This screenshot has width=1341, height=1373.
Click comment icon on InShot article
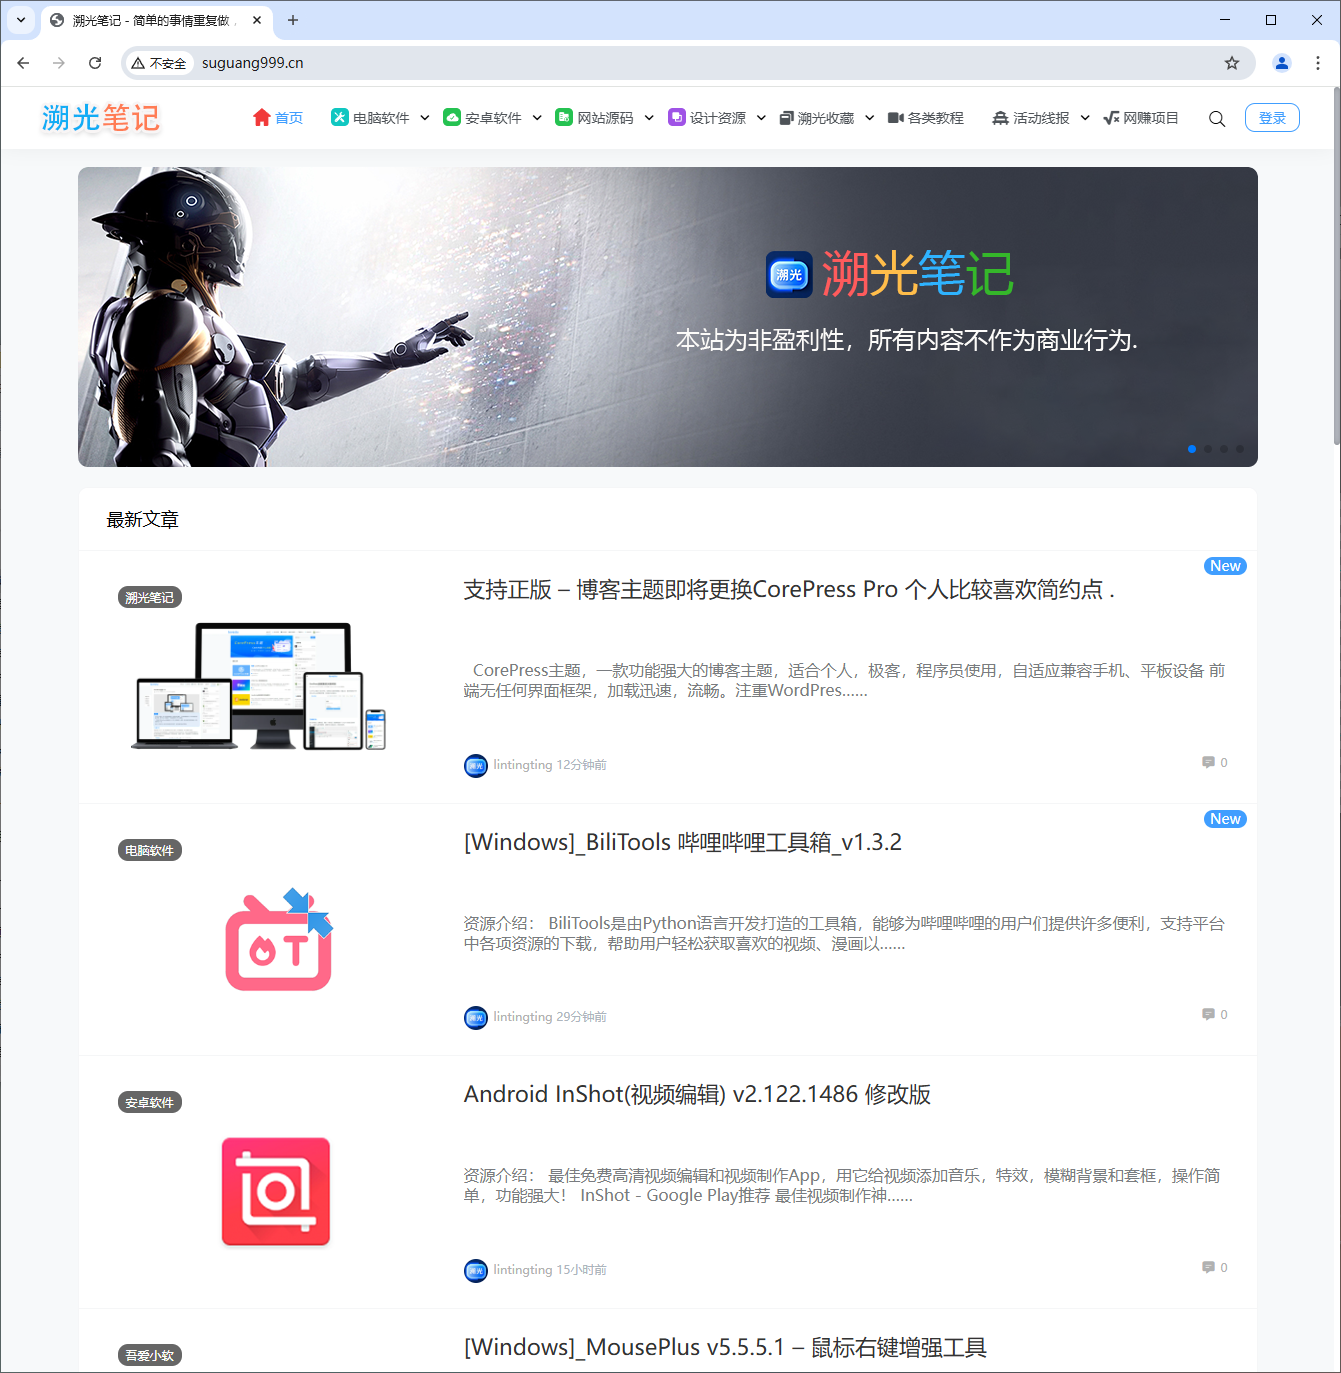[1208, 1267]
